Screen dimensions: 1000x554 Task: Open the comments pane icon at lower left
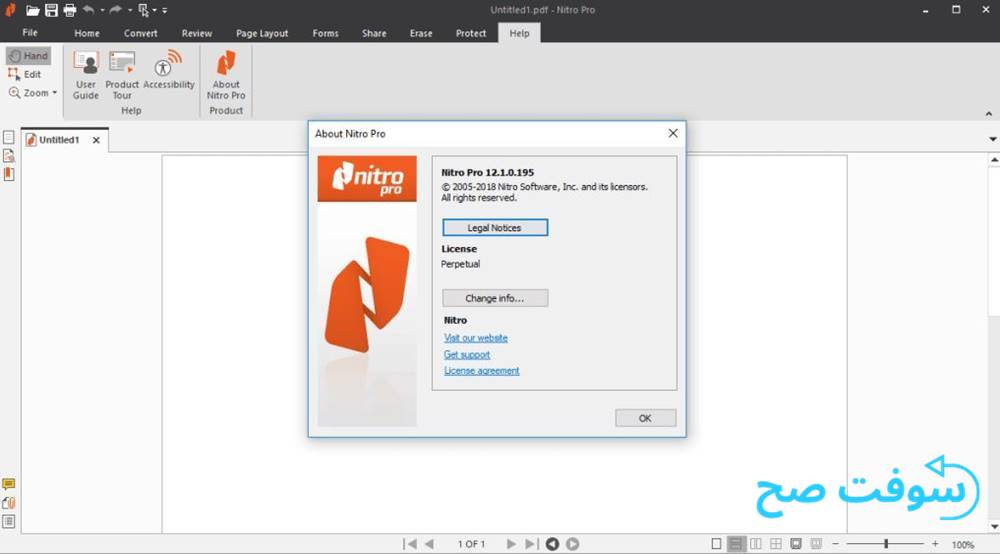(8, 485)
